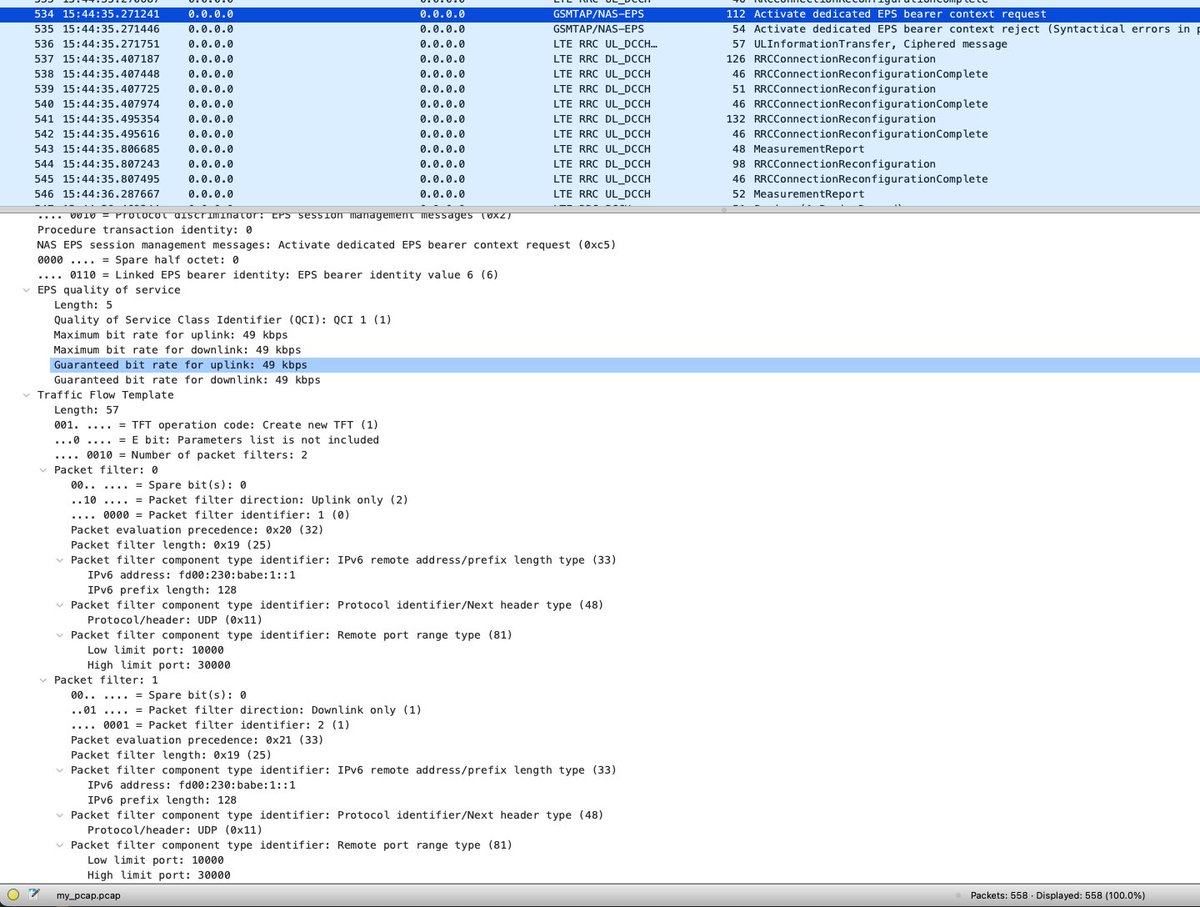Screen dimensions: 1200x907
Task: Select packet 543 MeasurementReport
Action: pos(600,149)
